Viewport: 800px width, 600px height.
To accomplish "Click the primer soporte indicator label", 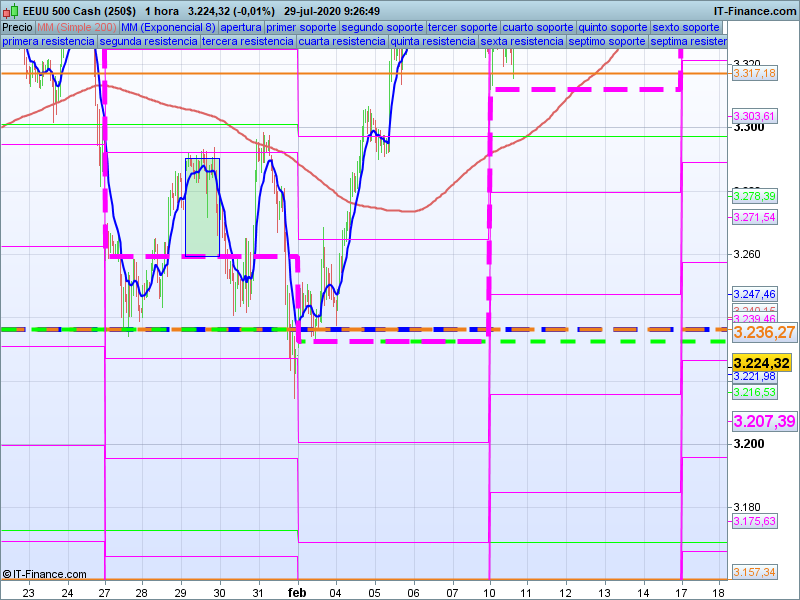I will pyautogui.click(x=301, y=27).
